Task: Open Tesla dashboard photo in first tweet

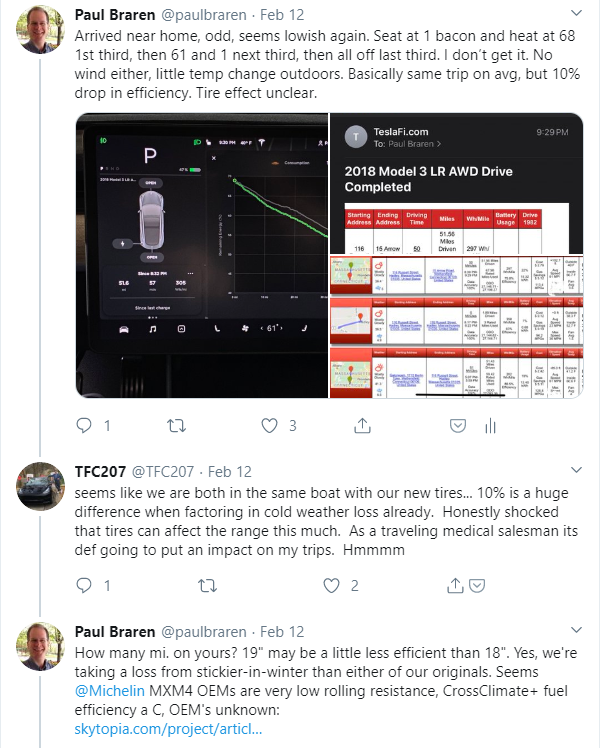Action: click(x=202, y=255)
